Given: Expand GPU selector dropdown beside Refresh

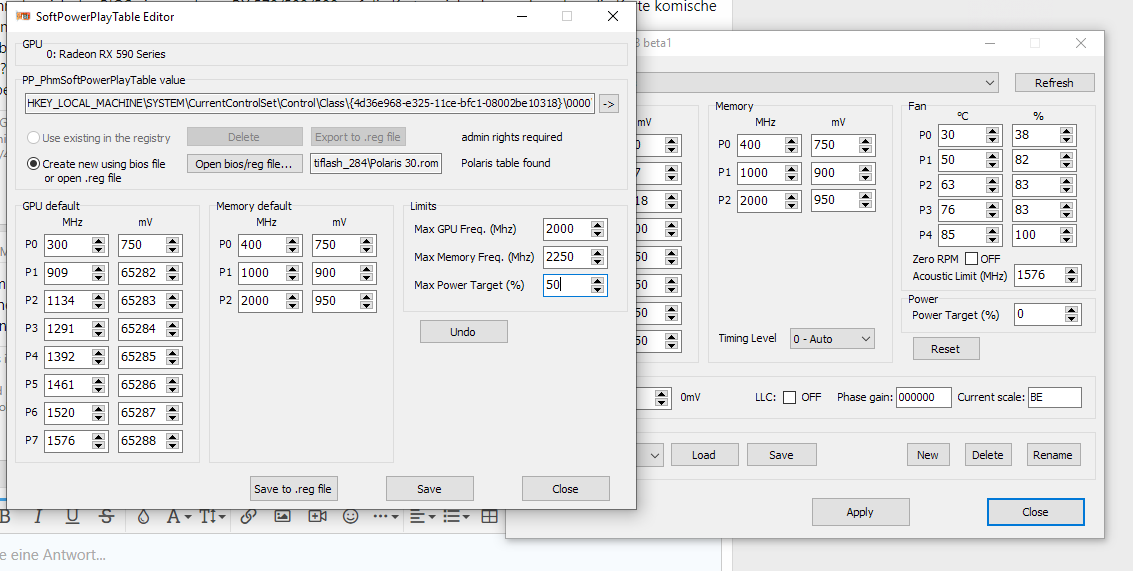Looking at the screenshot, I should point(991,83).
